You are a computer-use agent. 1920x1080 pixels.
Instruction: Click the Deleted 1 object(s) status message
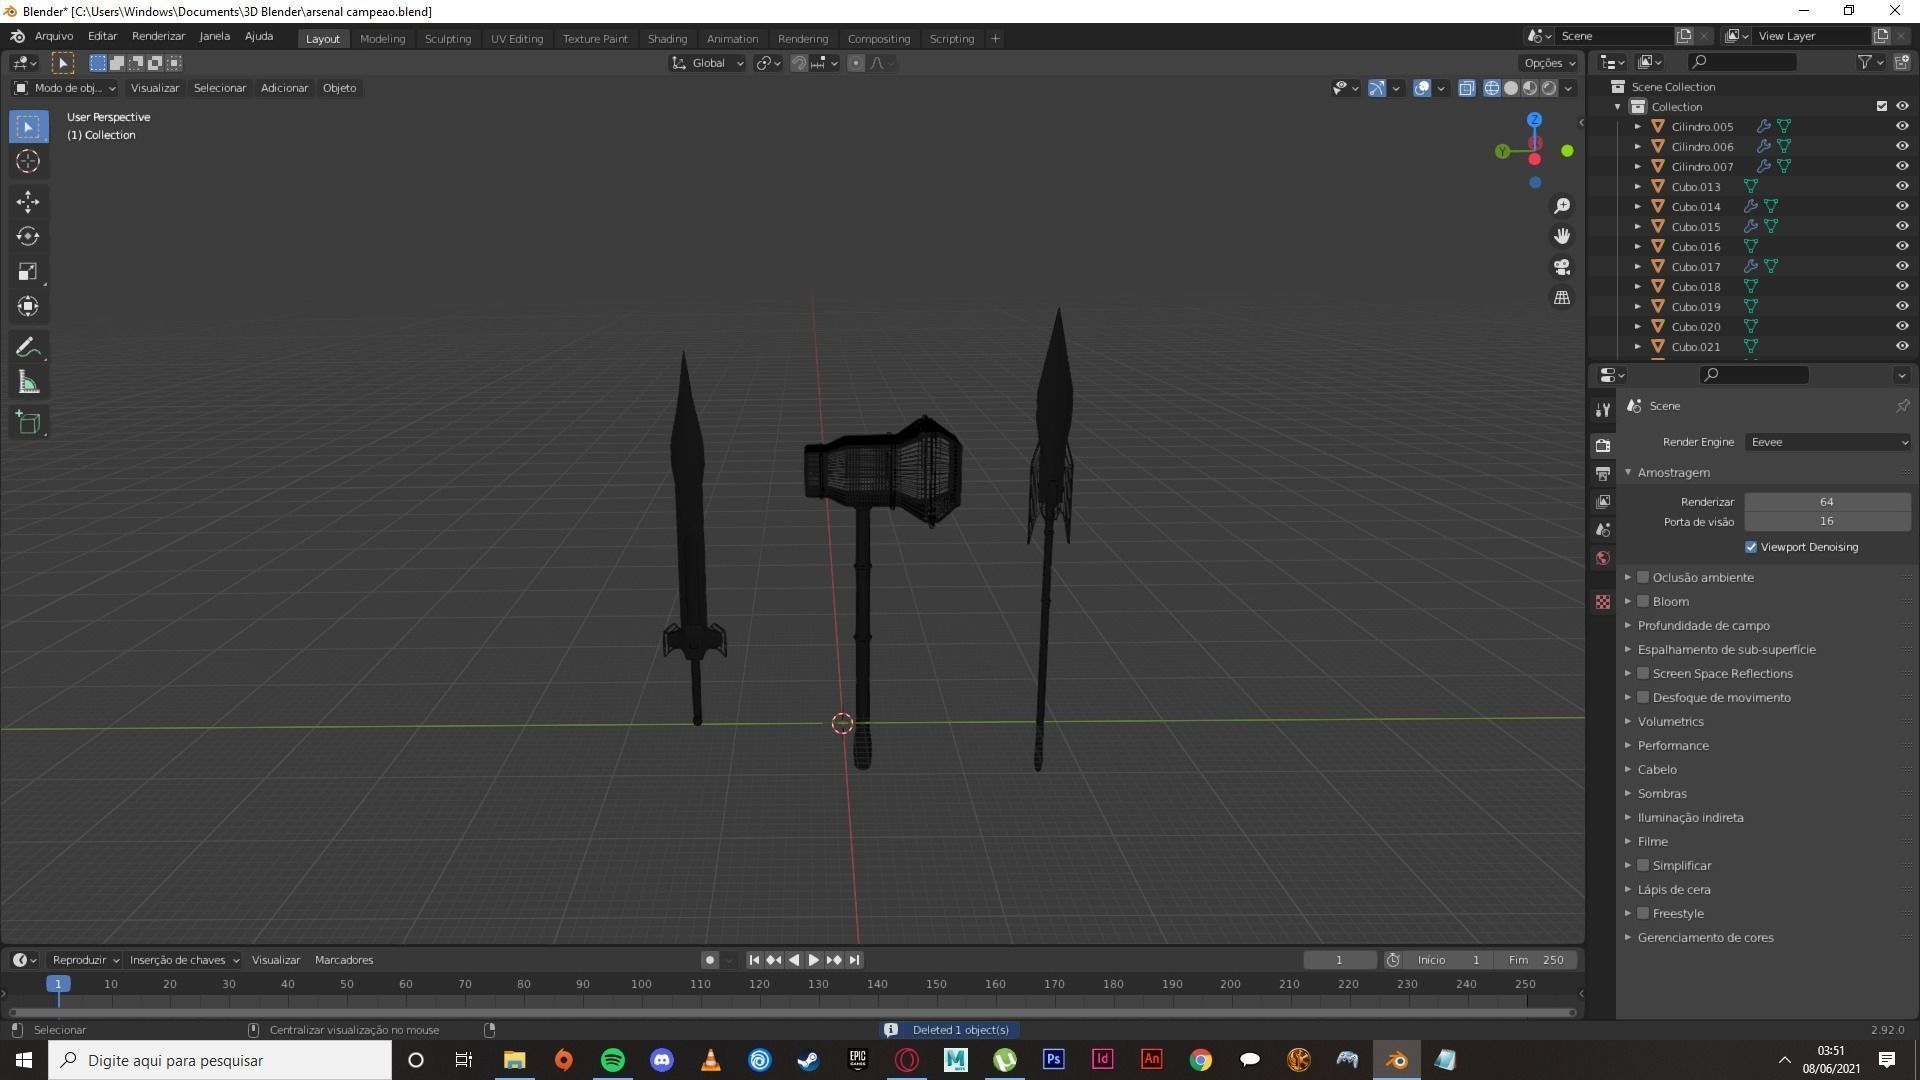tap(950, 1030)
